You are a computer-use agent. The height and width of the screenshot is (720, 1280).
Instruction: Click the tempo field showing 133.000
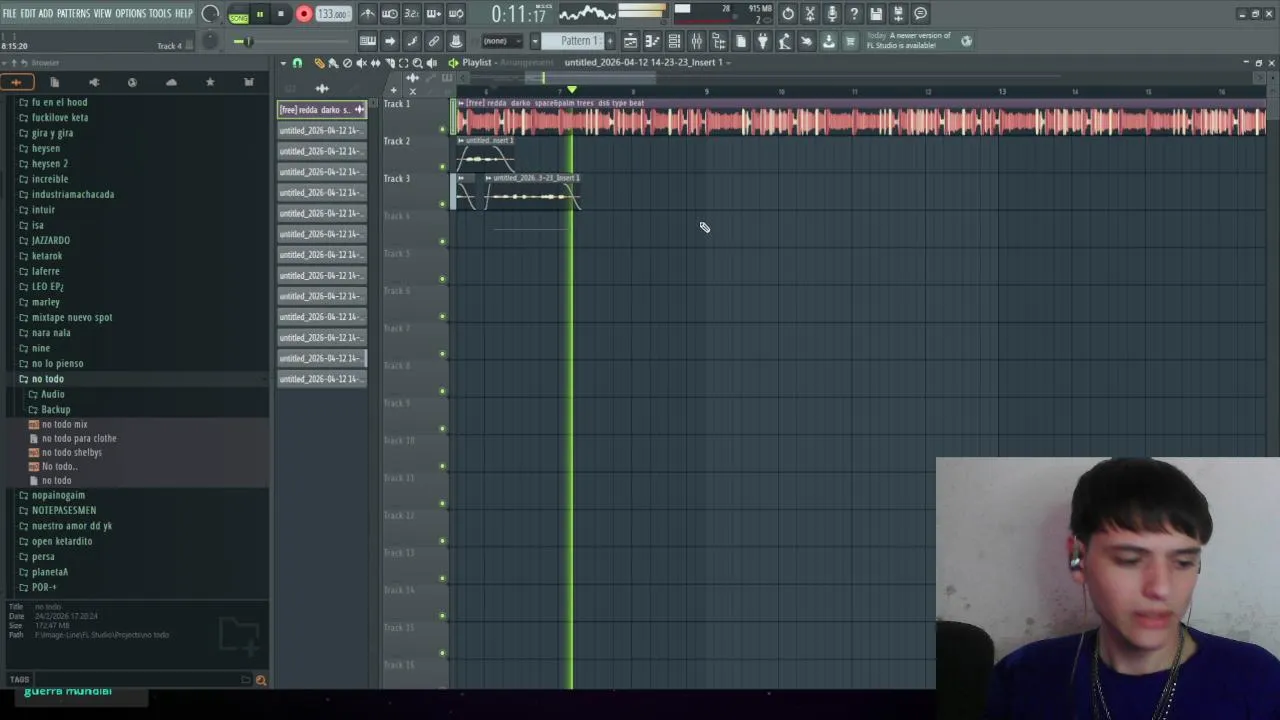click(333, 14)
